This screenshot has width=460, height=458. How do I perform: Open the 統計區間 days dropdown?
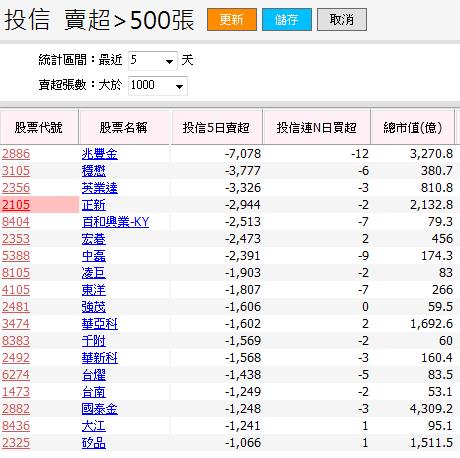point(153,61)
